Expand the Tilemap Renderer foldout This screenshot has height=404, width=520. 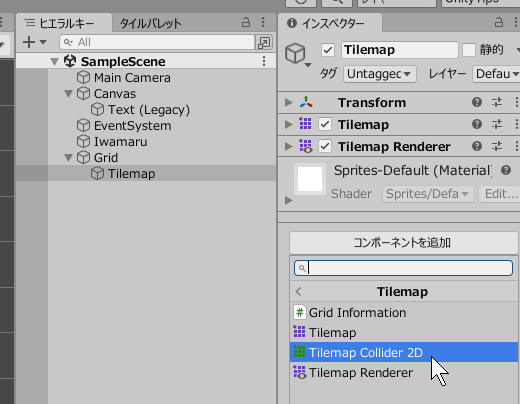(289, 147)
